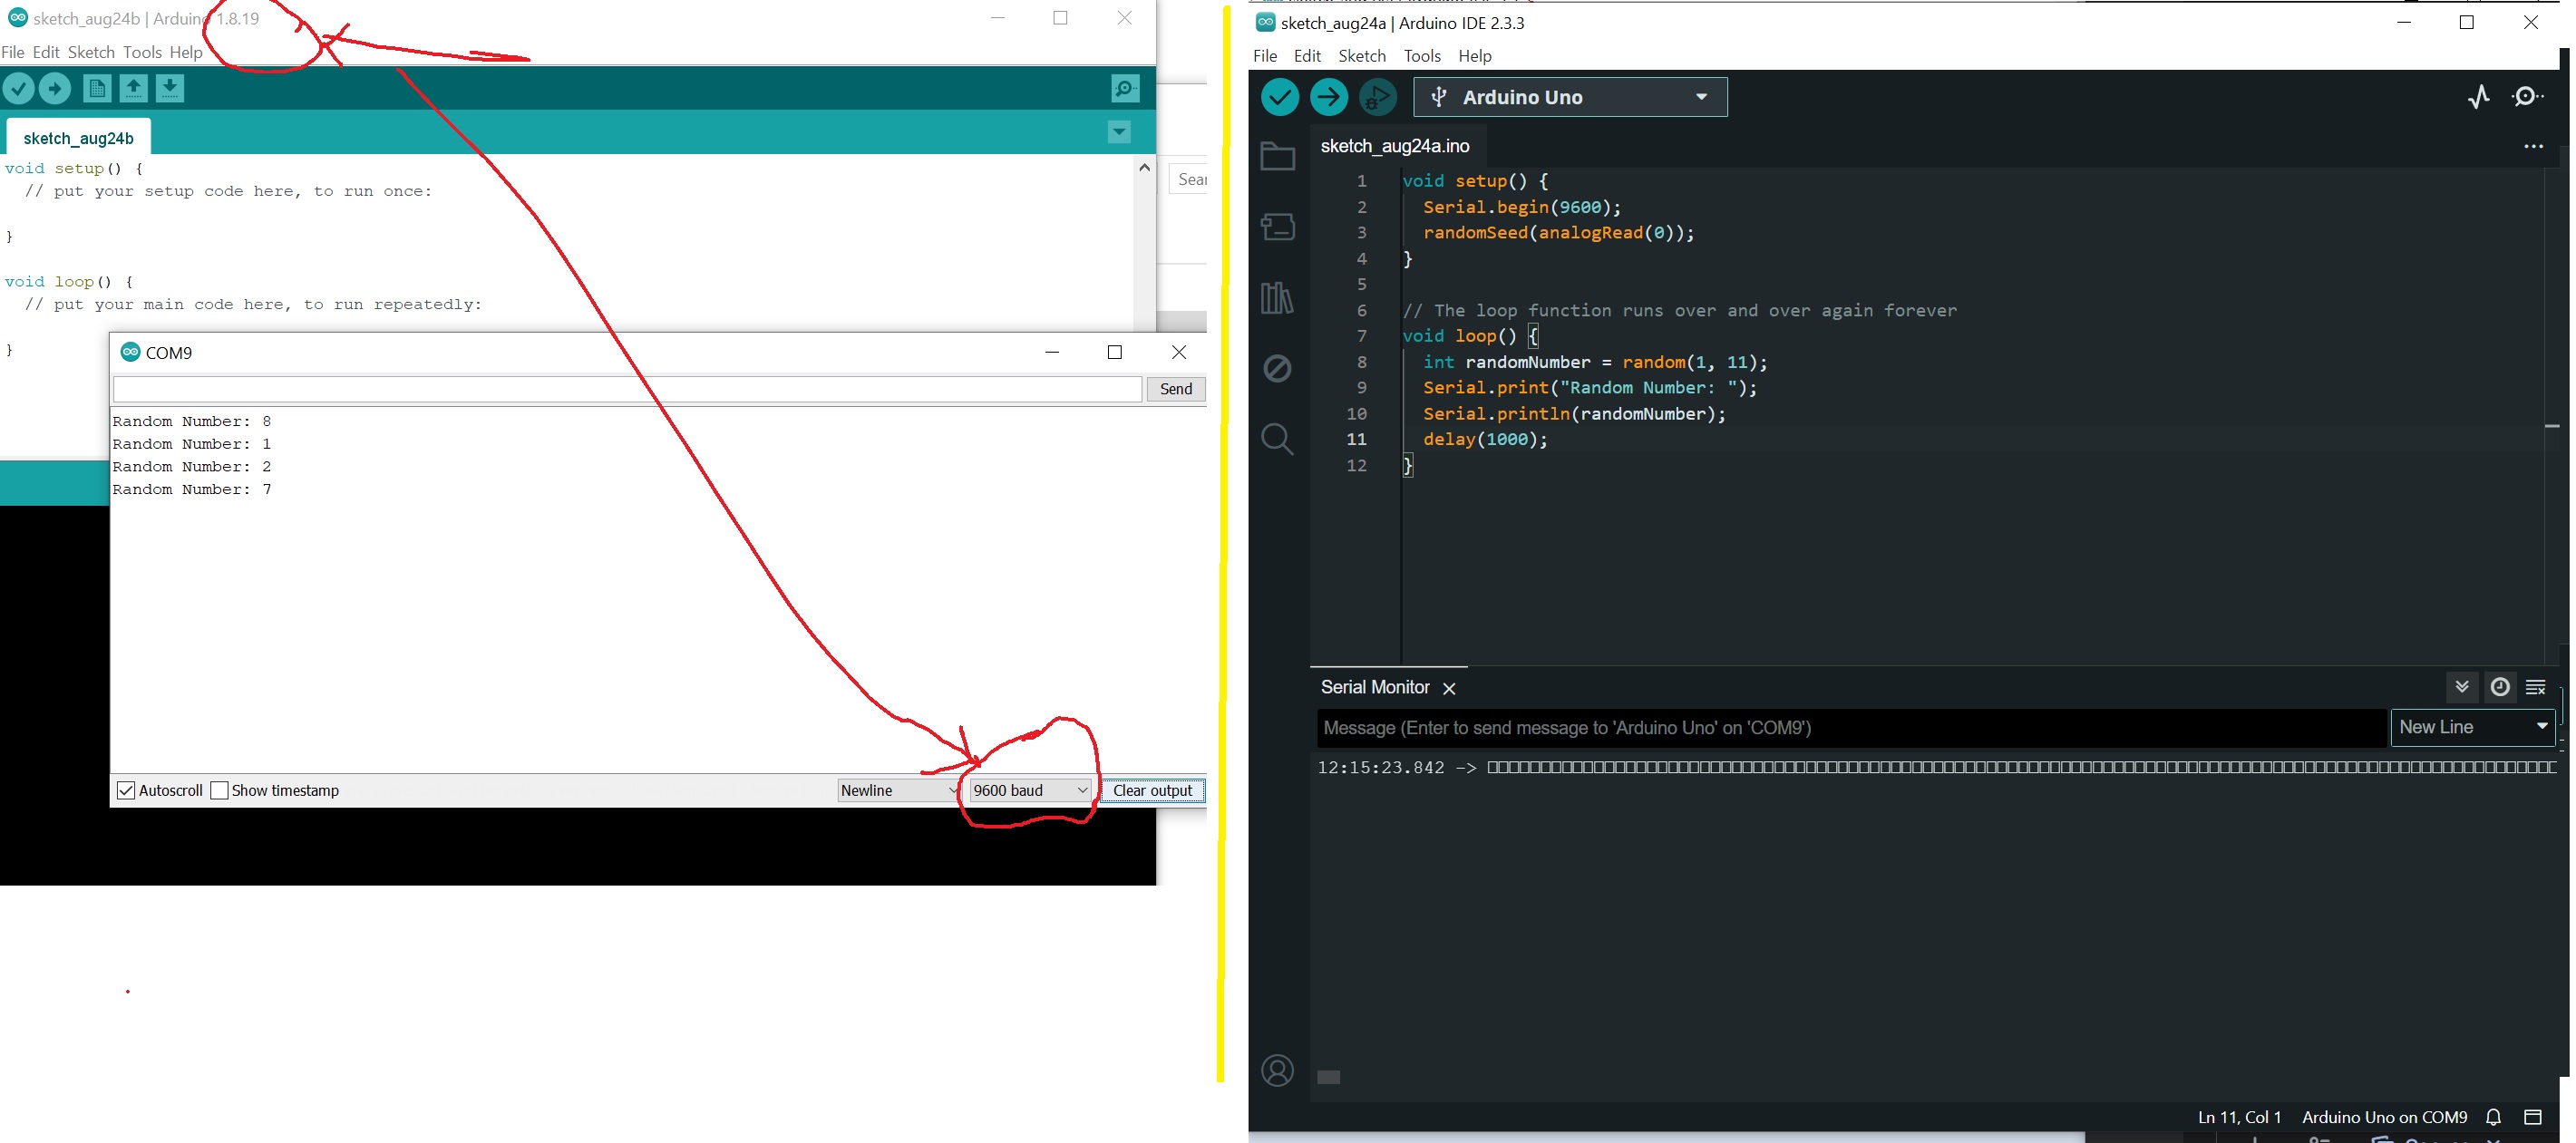Start a debugging session with the bug icon
The height and width of the screenshot is (1143, 2576).
(x=1377, y=97)
